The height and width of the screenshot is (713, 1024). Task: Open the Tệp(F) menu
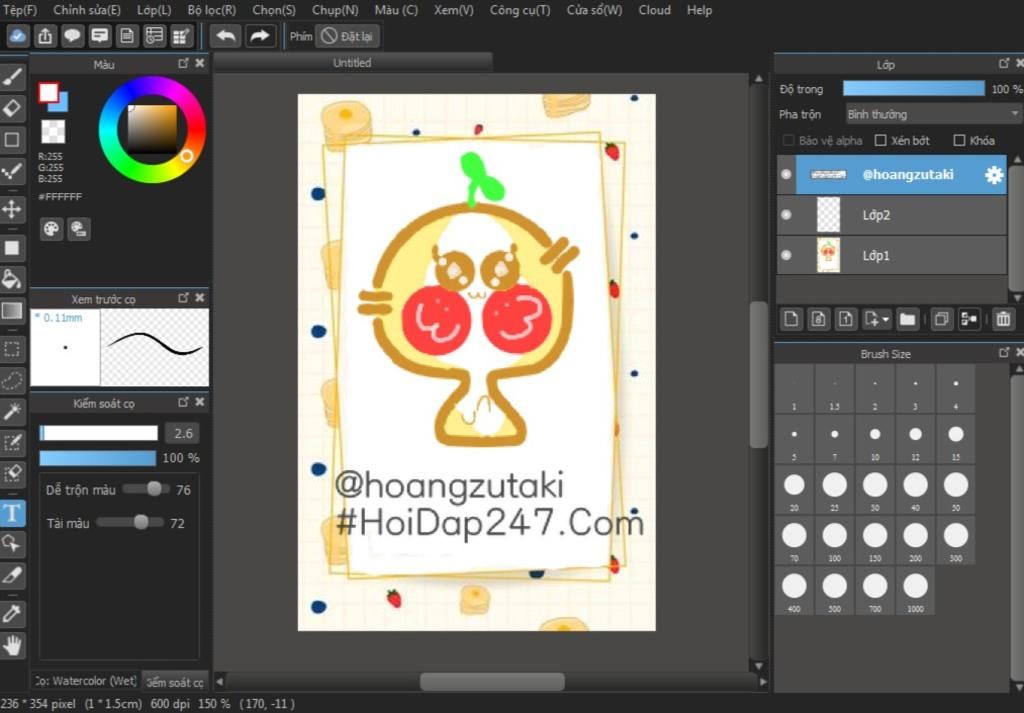coord(20,10)
